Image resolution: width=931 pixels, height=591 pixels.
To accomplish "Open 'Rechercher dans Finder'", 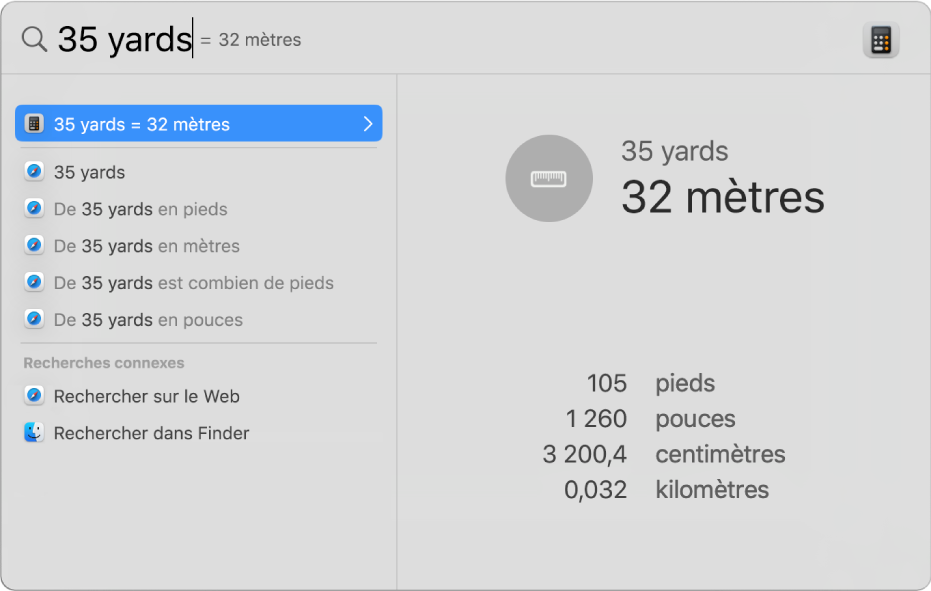I will click(150, 433).
